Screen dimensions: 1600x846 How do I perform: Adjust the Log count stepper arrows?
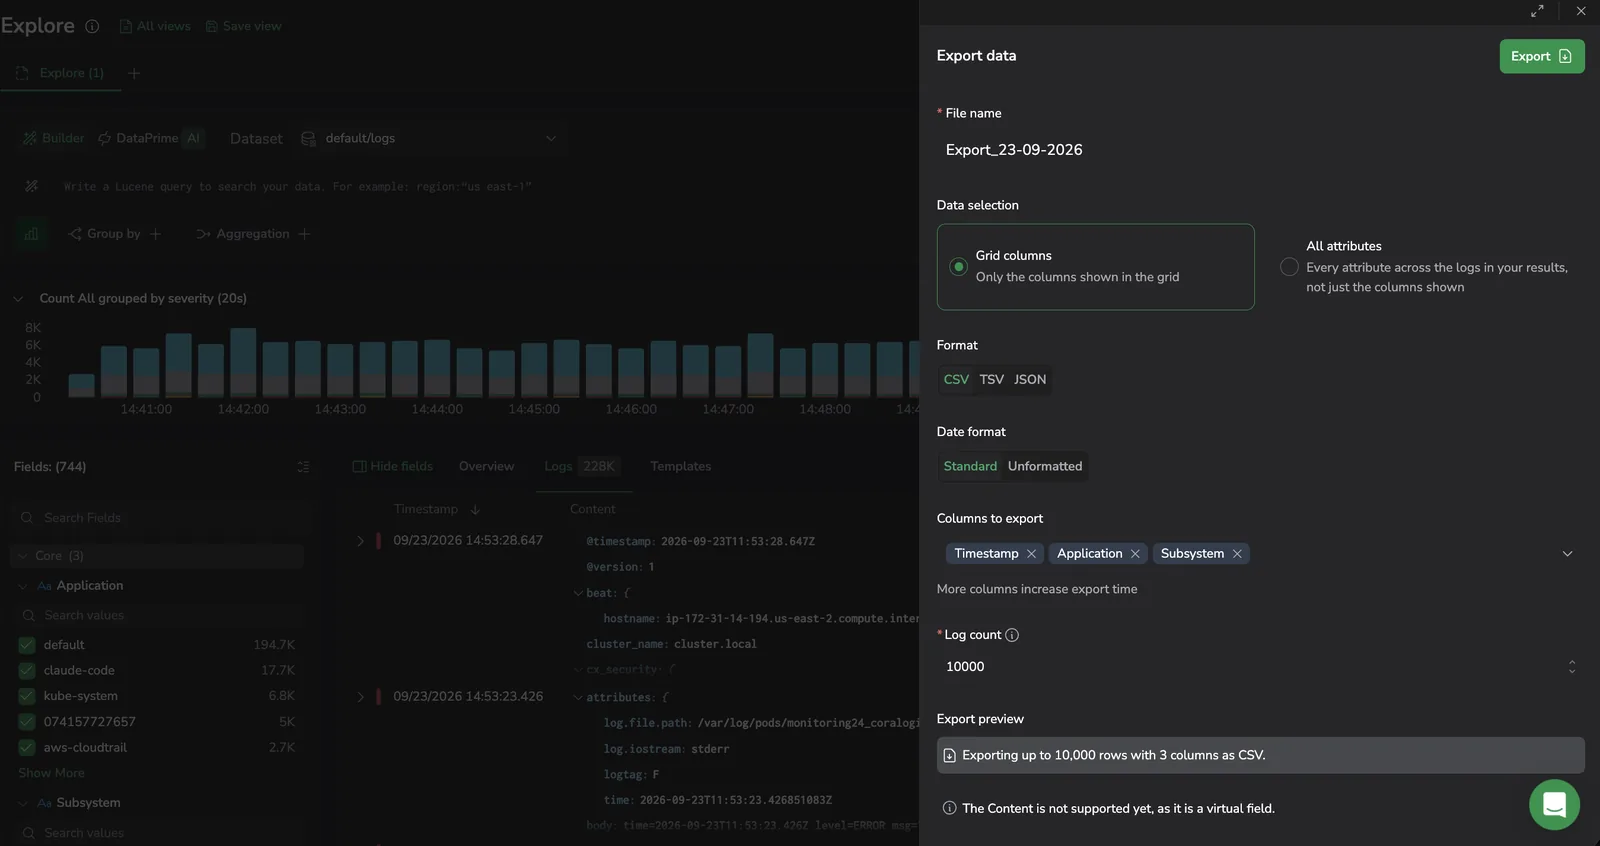(1572, 667)
